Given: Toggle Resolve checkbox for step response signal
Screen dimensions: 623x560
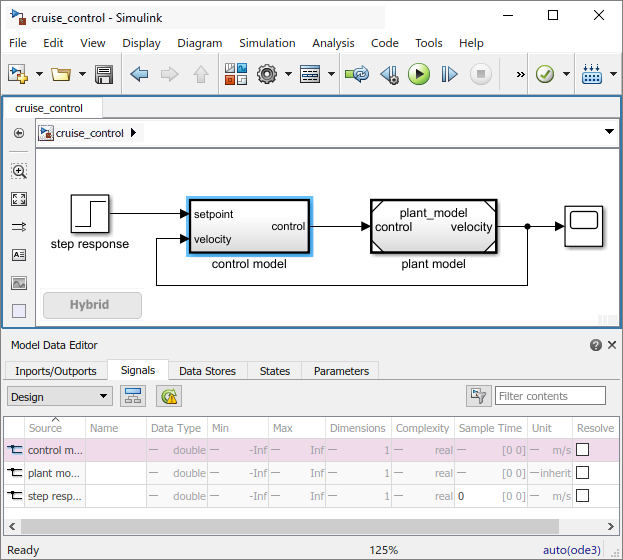Looking at the screenshot, I should point(582,496).
